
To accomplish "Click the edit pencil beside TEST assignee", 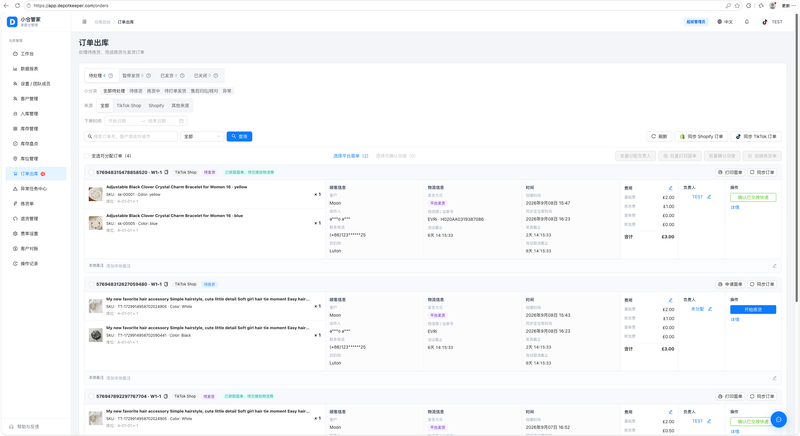I will tap(709, 197).
